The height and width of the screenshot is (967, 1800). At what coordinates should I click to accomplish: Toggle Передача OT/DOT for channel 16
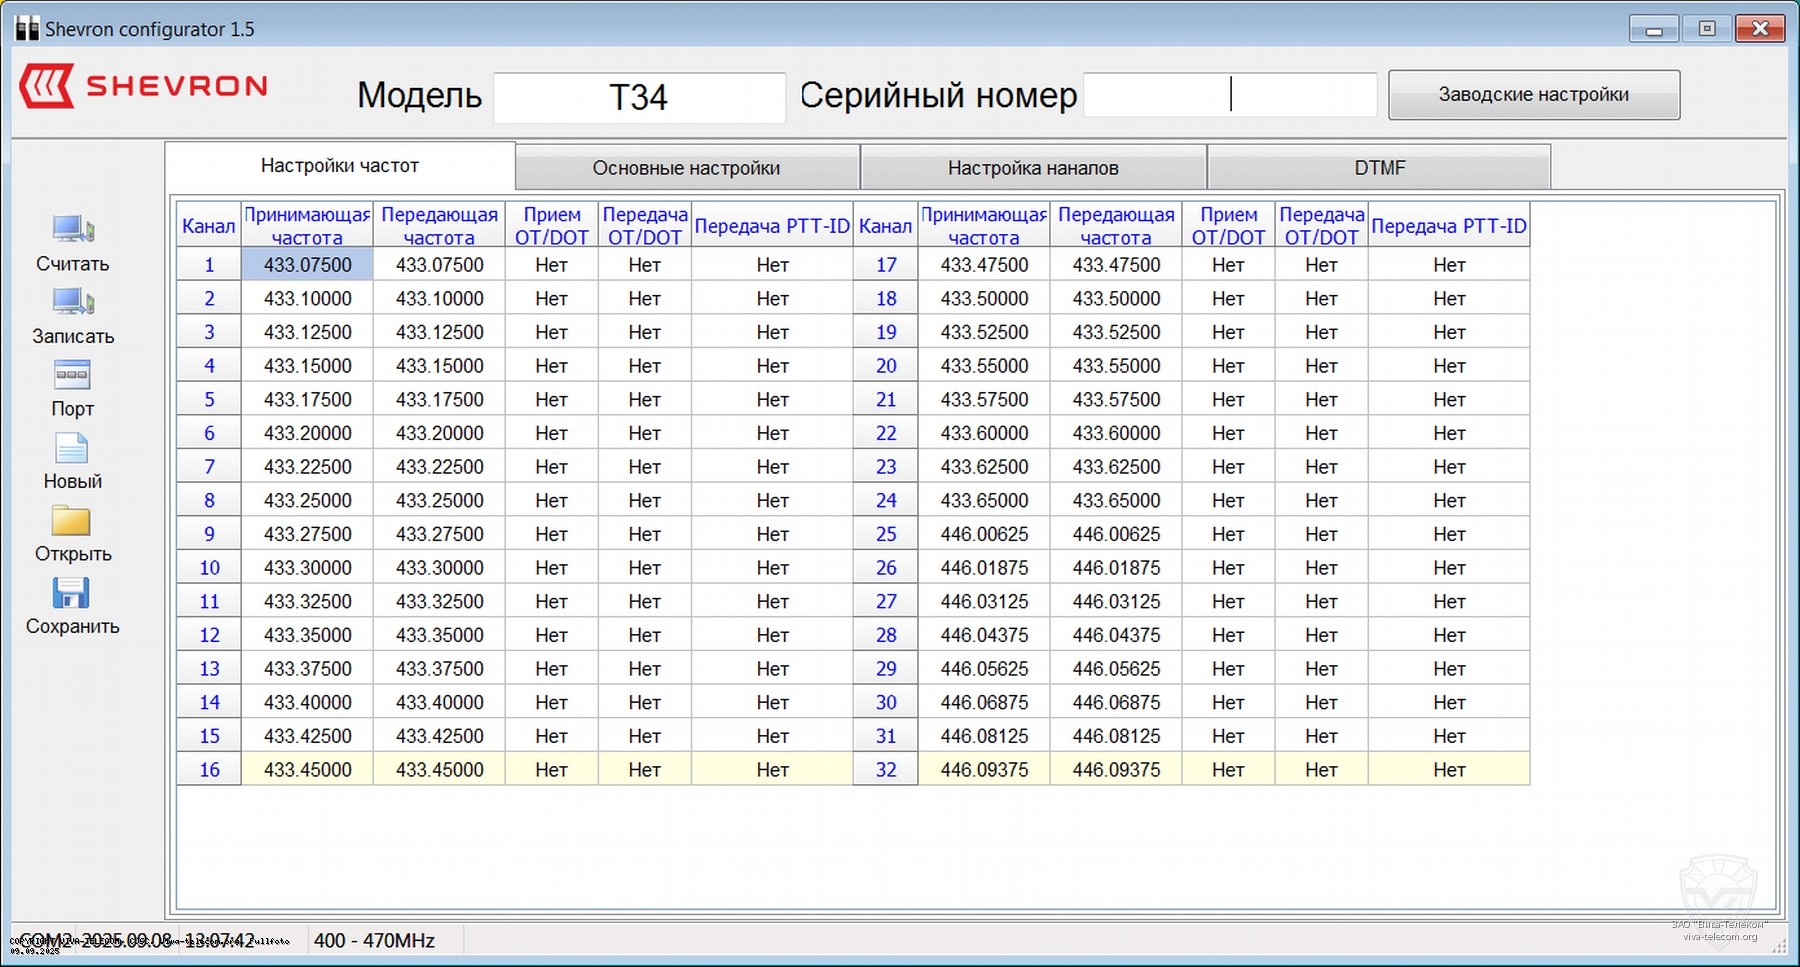click(x=643, y=769)
